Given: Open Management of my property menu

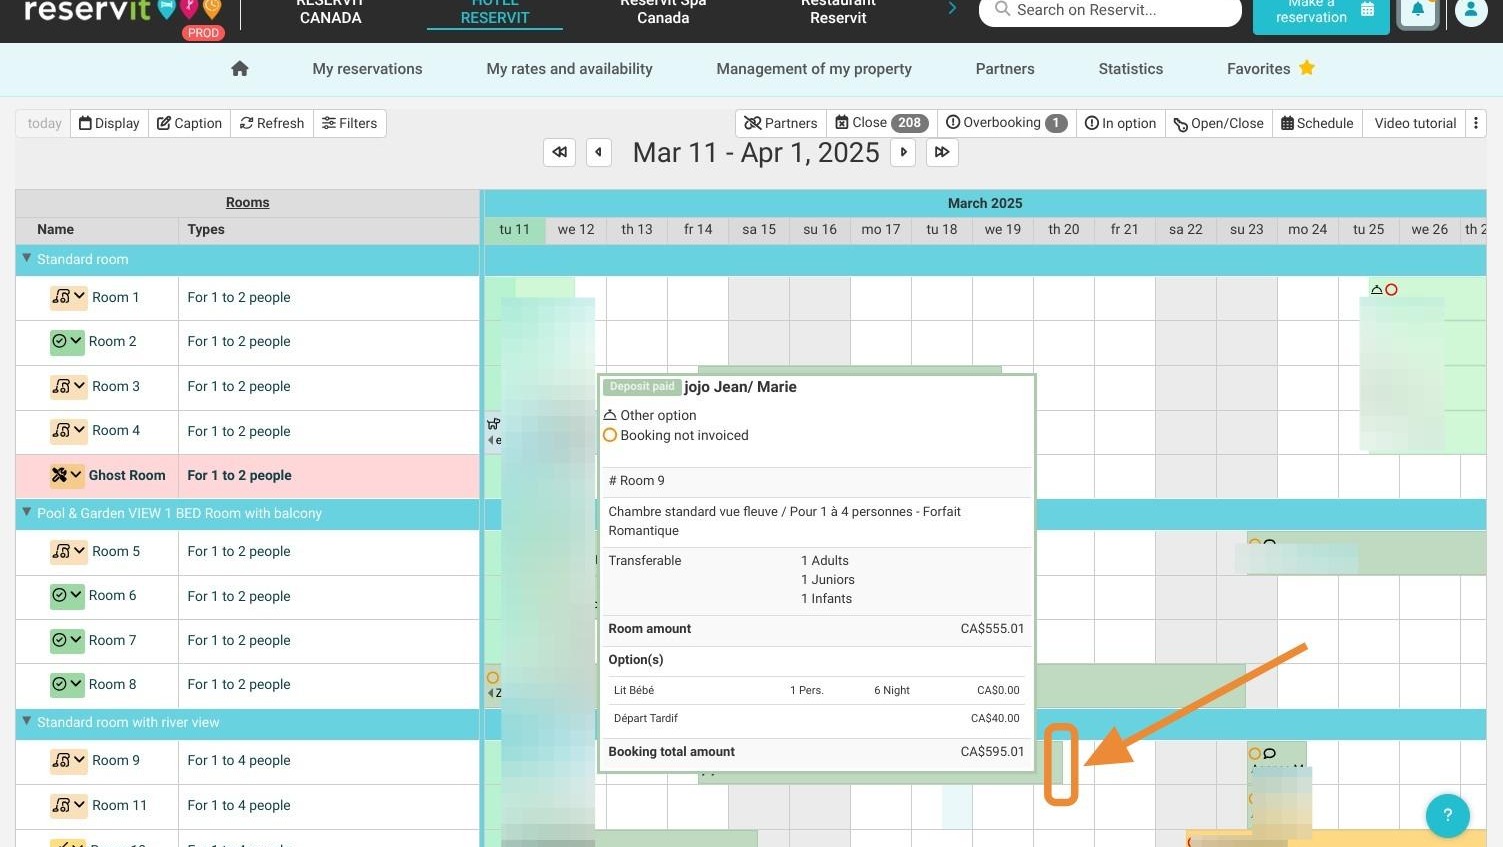Looking at the screenshot, I should coord(814,69).
